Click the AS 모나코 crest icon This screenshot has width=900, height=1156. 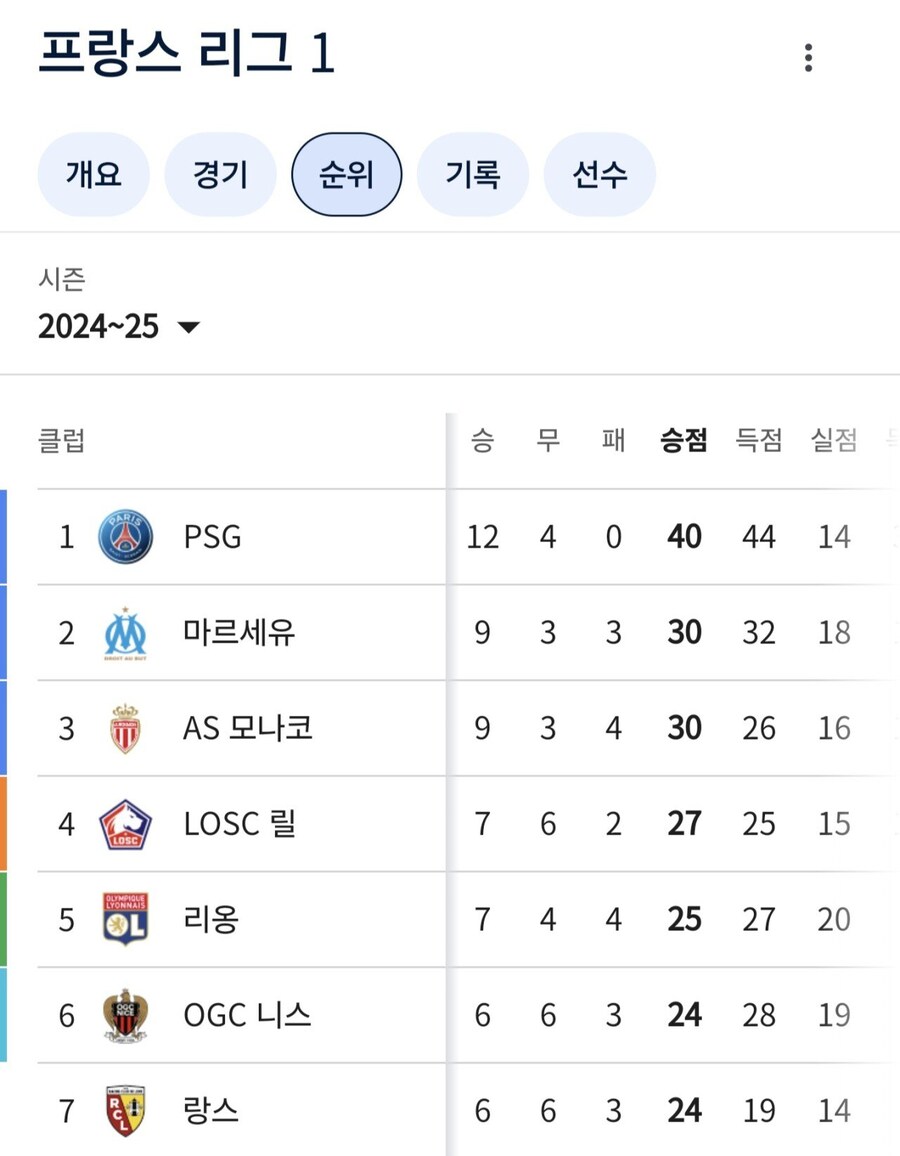tap(125, 728)
